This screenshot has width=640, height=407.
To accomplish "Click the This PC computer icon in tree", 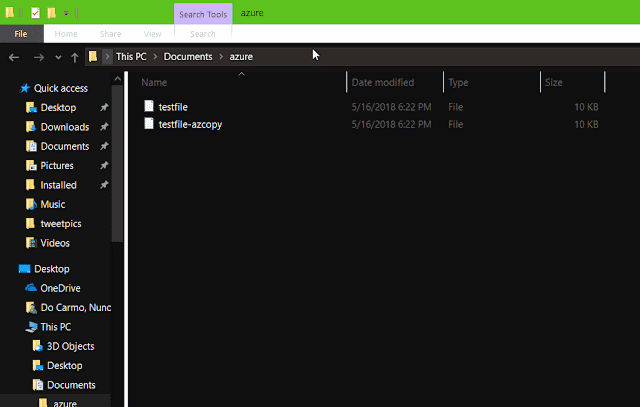I will click(x=31, y=327).
